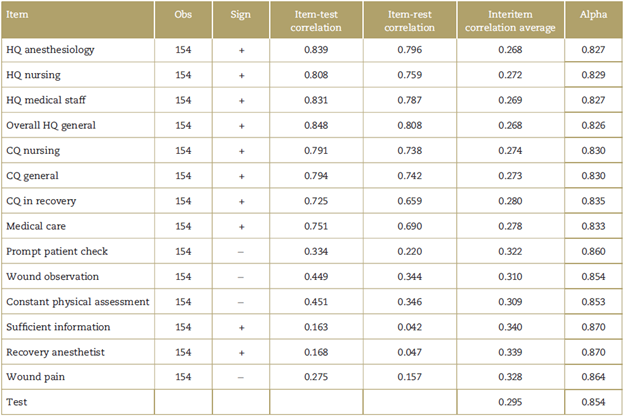Select the HQ nursing item cell
The image size is (624, 416).
[36, 75]
